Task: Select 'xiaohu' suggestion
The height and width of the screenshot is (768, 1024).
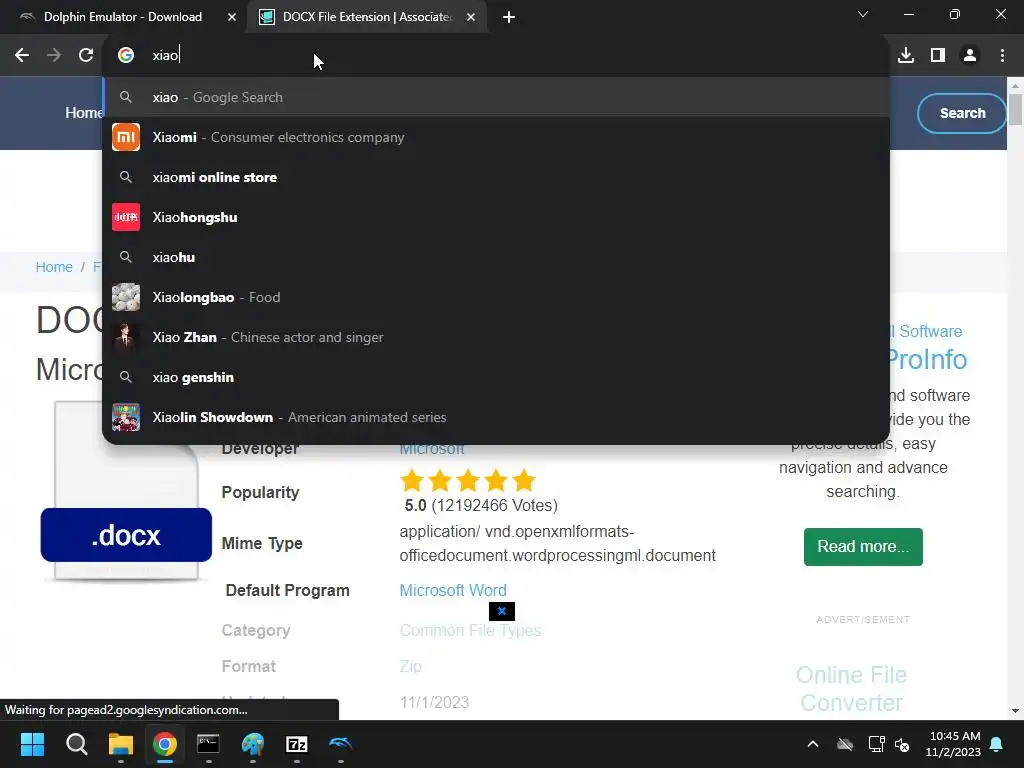Action: click(x=496, y=257)
